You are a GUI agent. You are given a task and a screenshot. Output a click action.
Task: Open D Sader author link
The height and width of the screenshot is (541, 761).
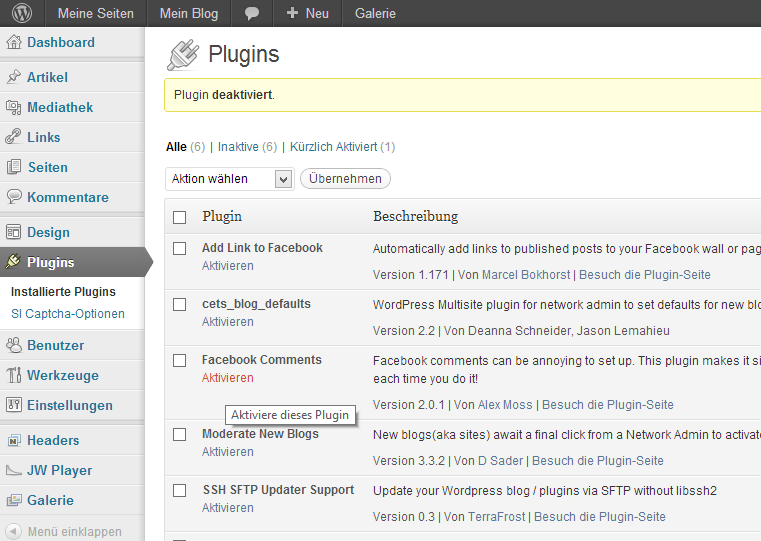pos(500,460)
